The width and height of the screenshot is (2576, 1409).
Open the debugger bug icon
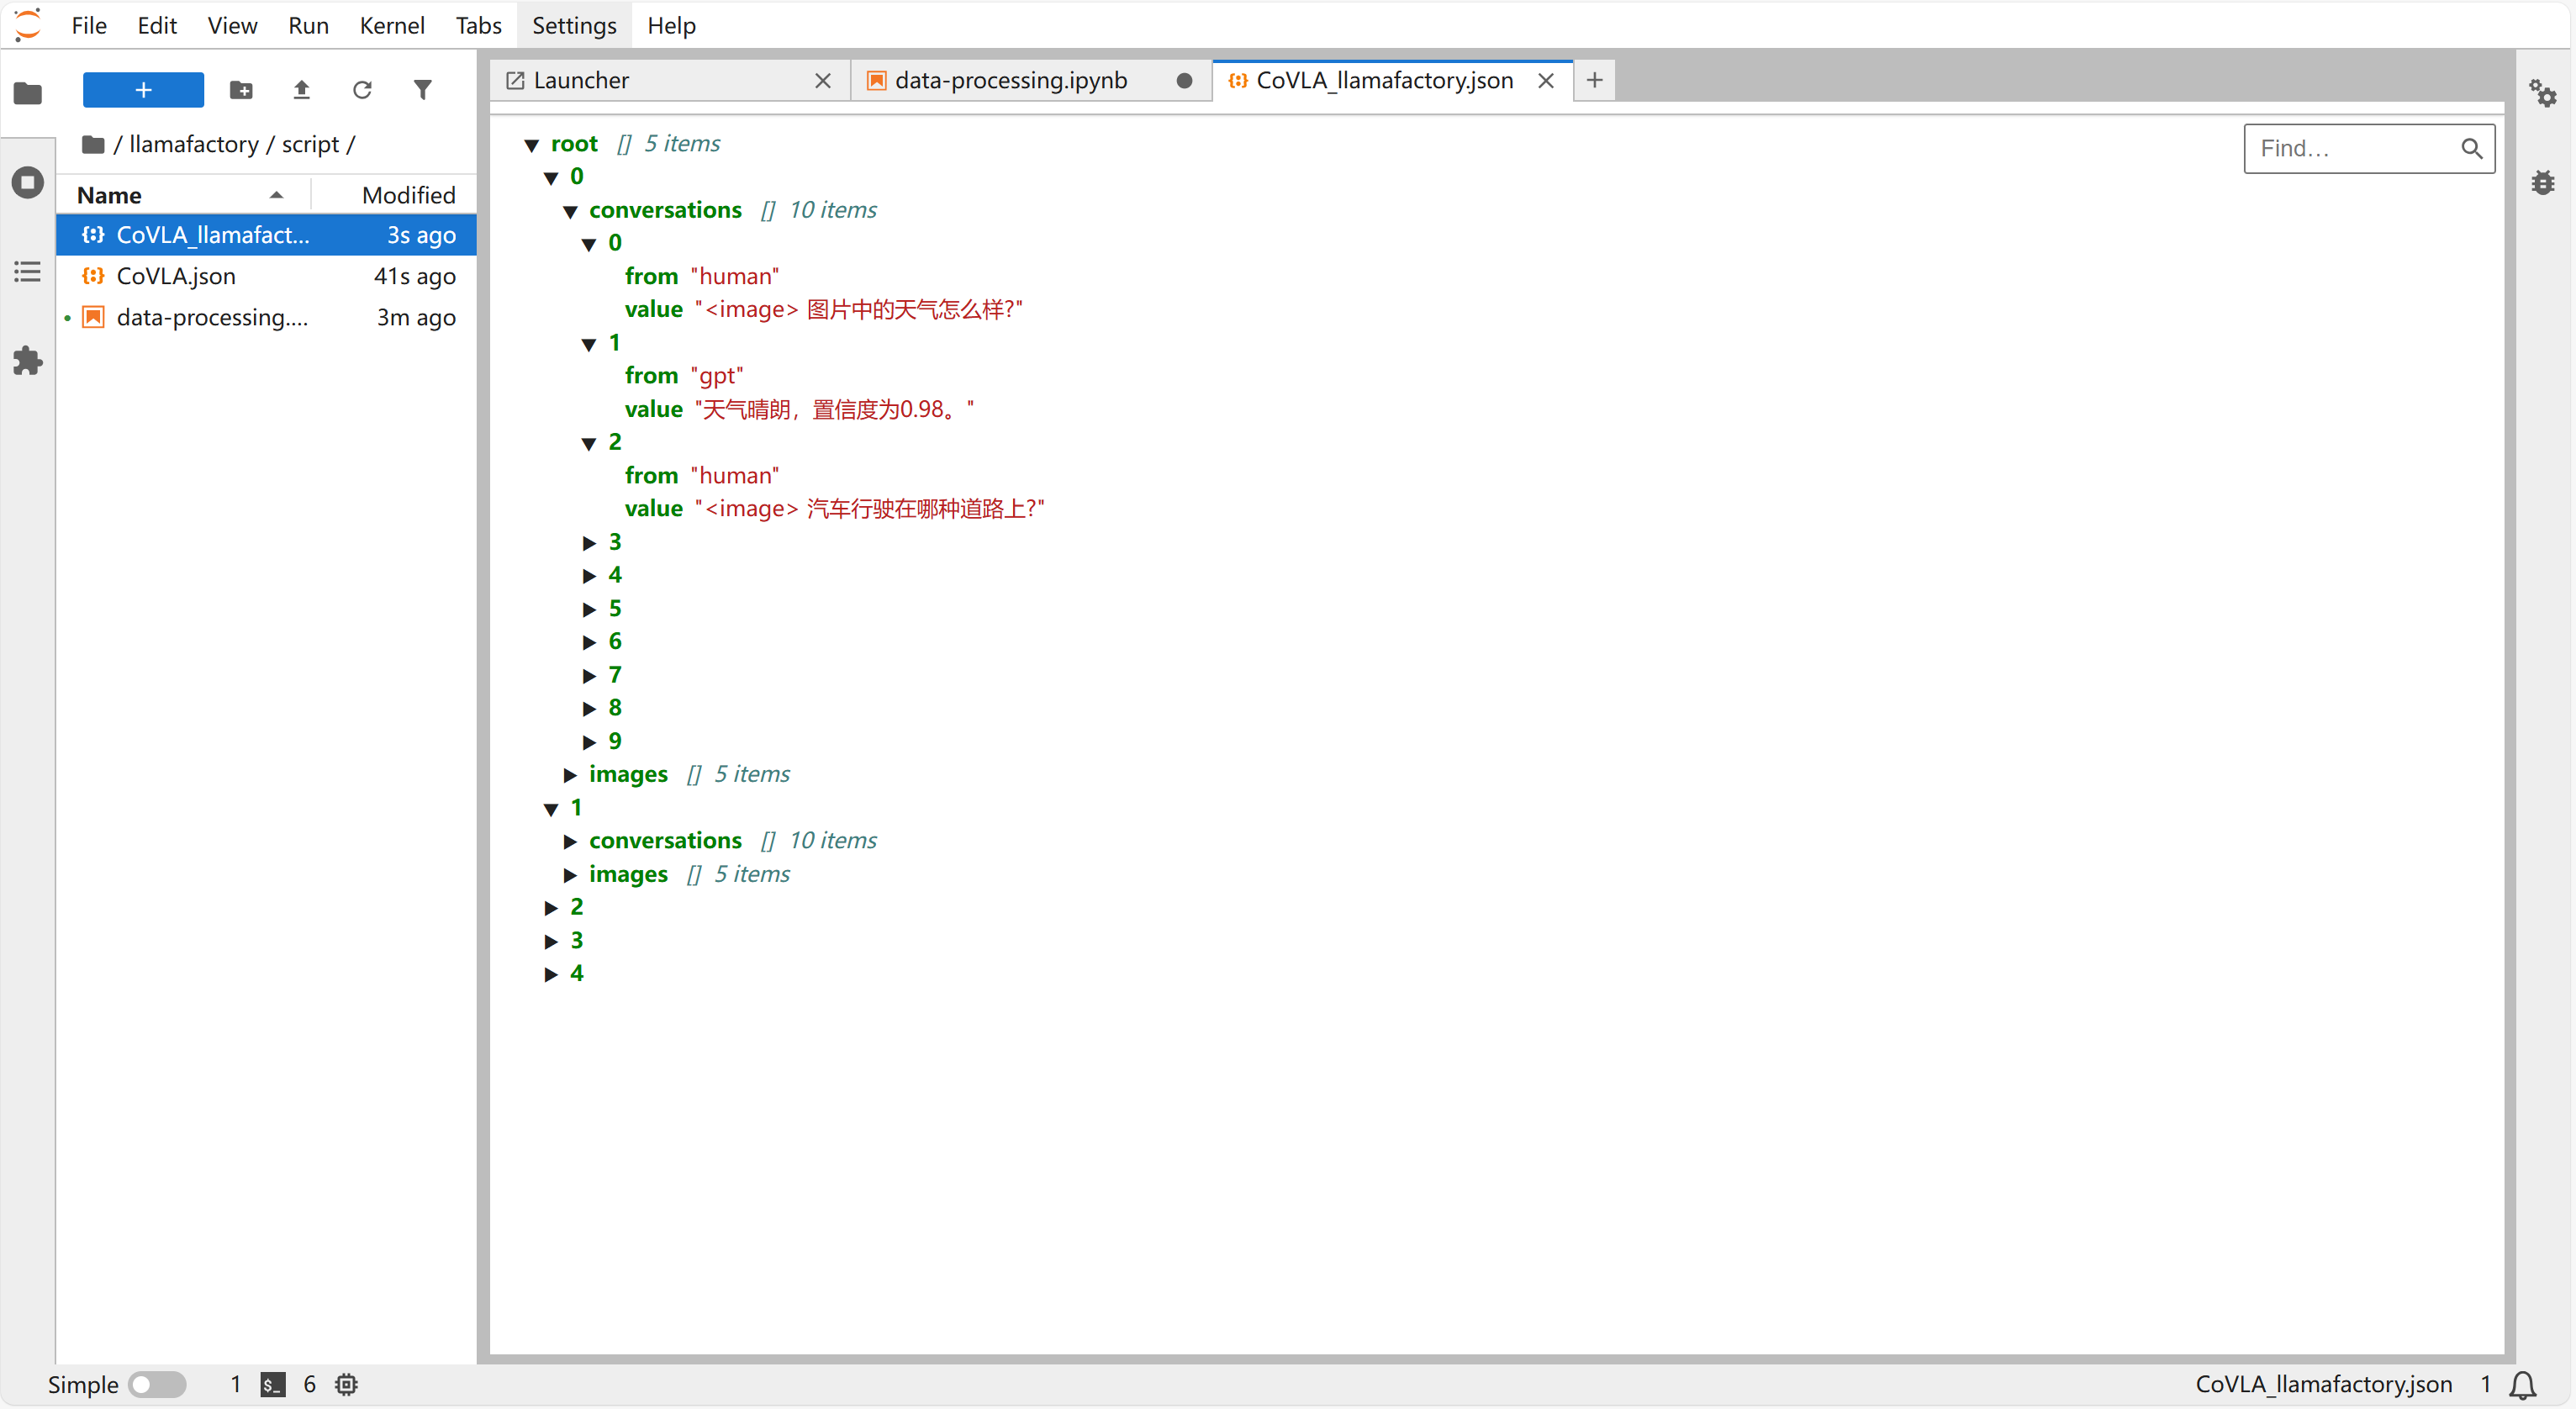pyautogui.click(x=2543, y=183)
